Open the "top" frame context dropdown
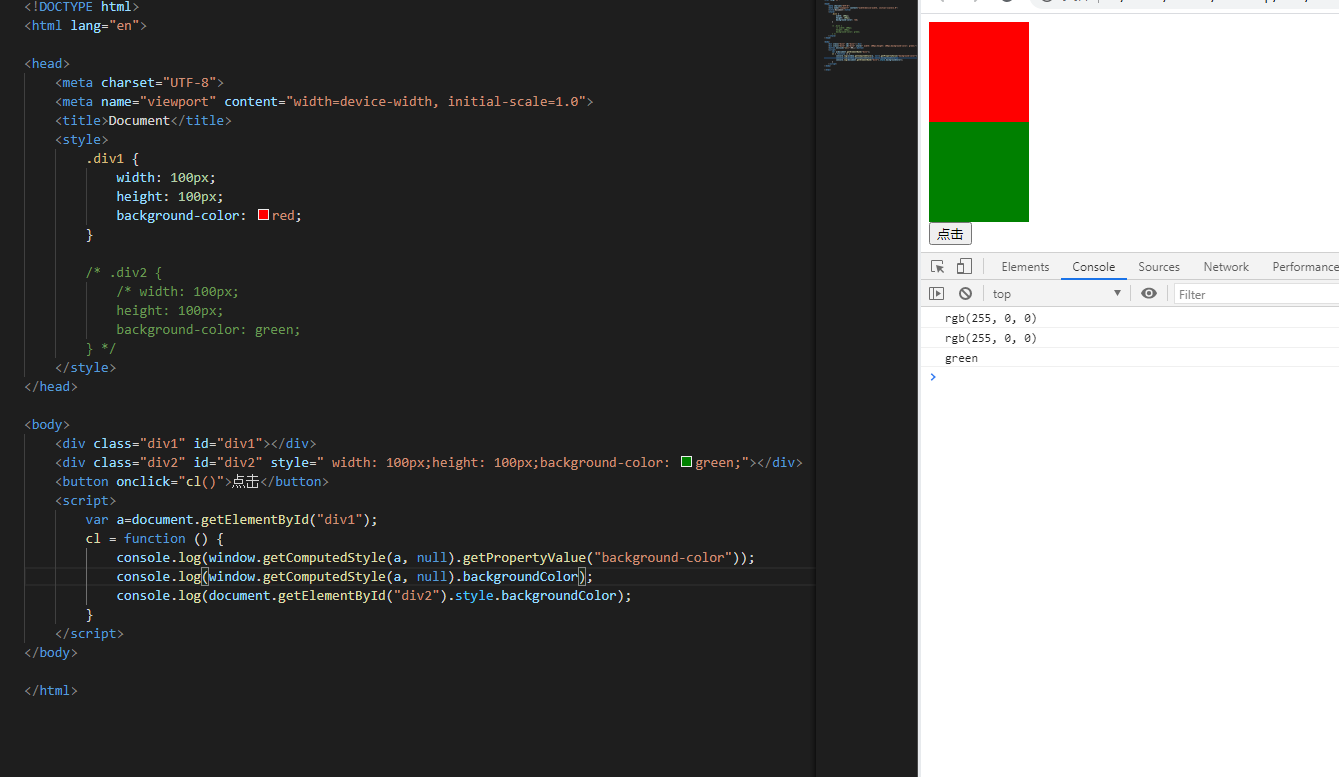Image resolution: width=1339 pixels, height=777 pixels. point(1055,293)
